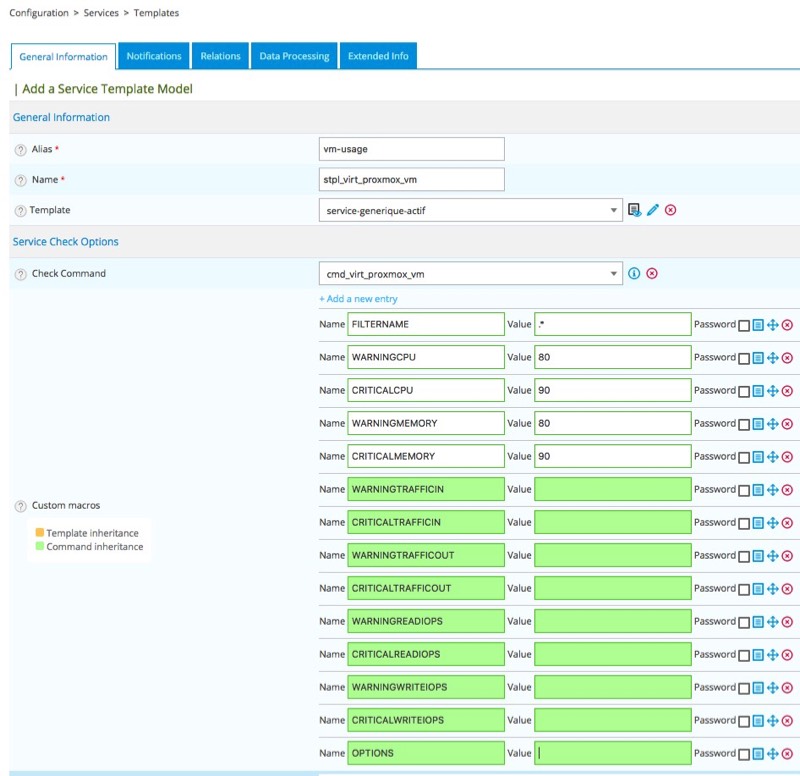
Task: Delete the FILTERNAME macro row
Action: click(787, 325)
